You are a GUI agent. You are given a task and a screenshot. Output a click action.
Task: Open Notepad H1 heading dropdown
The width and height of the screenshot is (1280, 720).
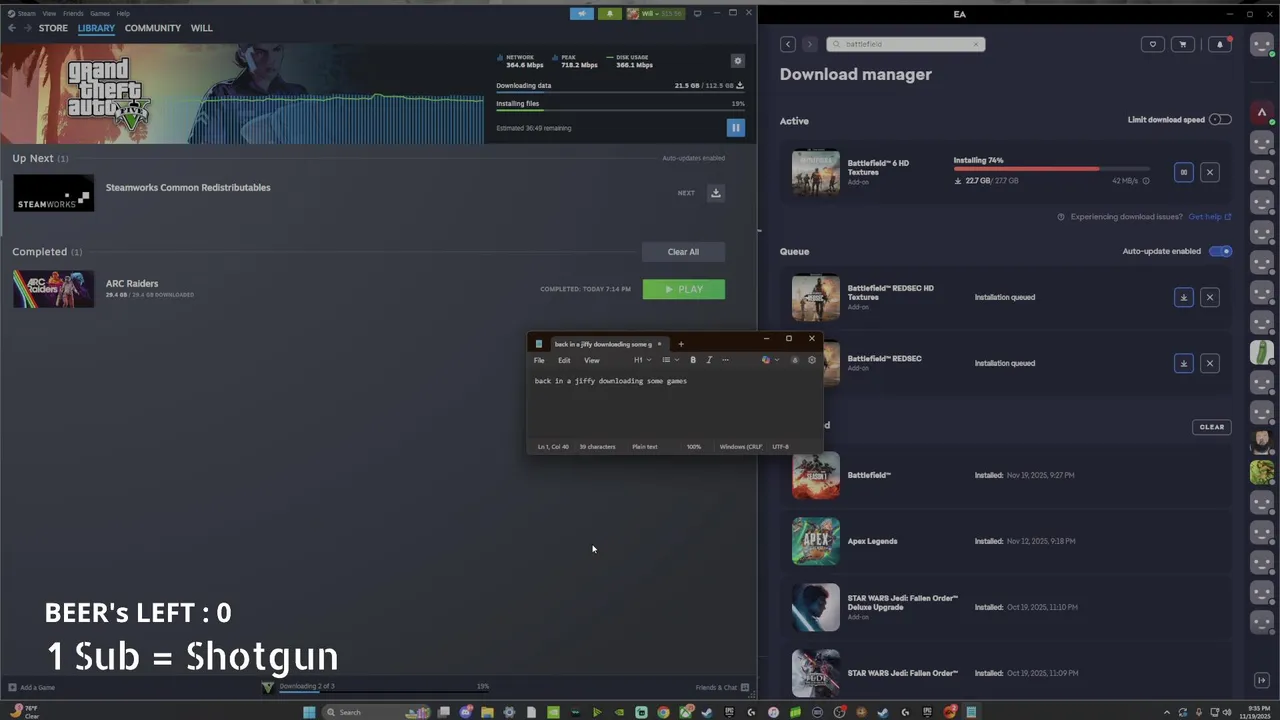point(642,360)
